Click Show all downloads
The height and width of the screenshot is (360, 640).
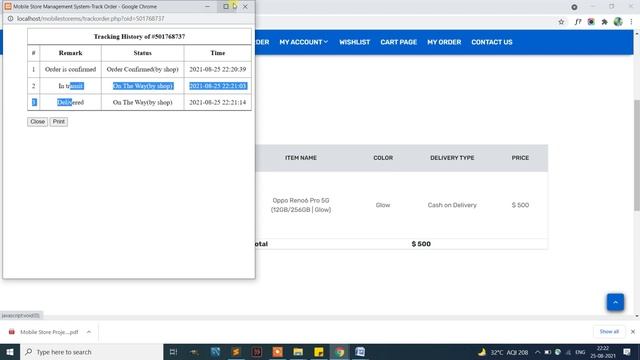pyautogui.click(x=609, y=331)
